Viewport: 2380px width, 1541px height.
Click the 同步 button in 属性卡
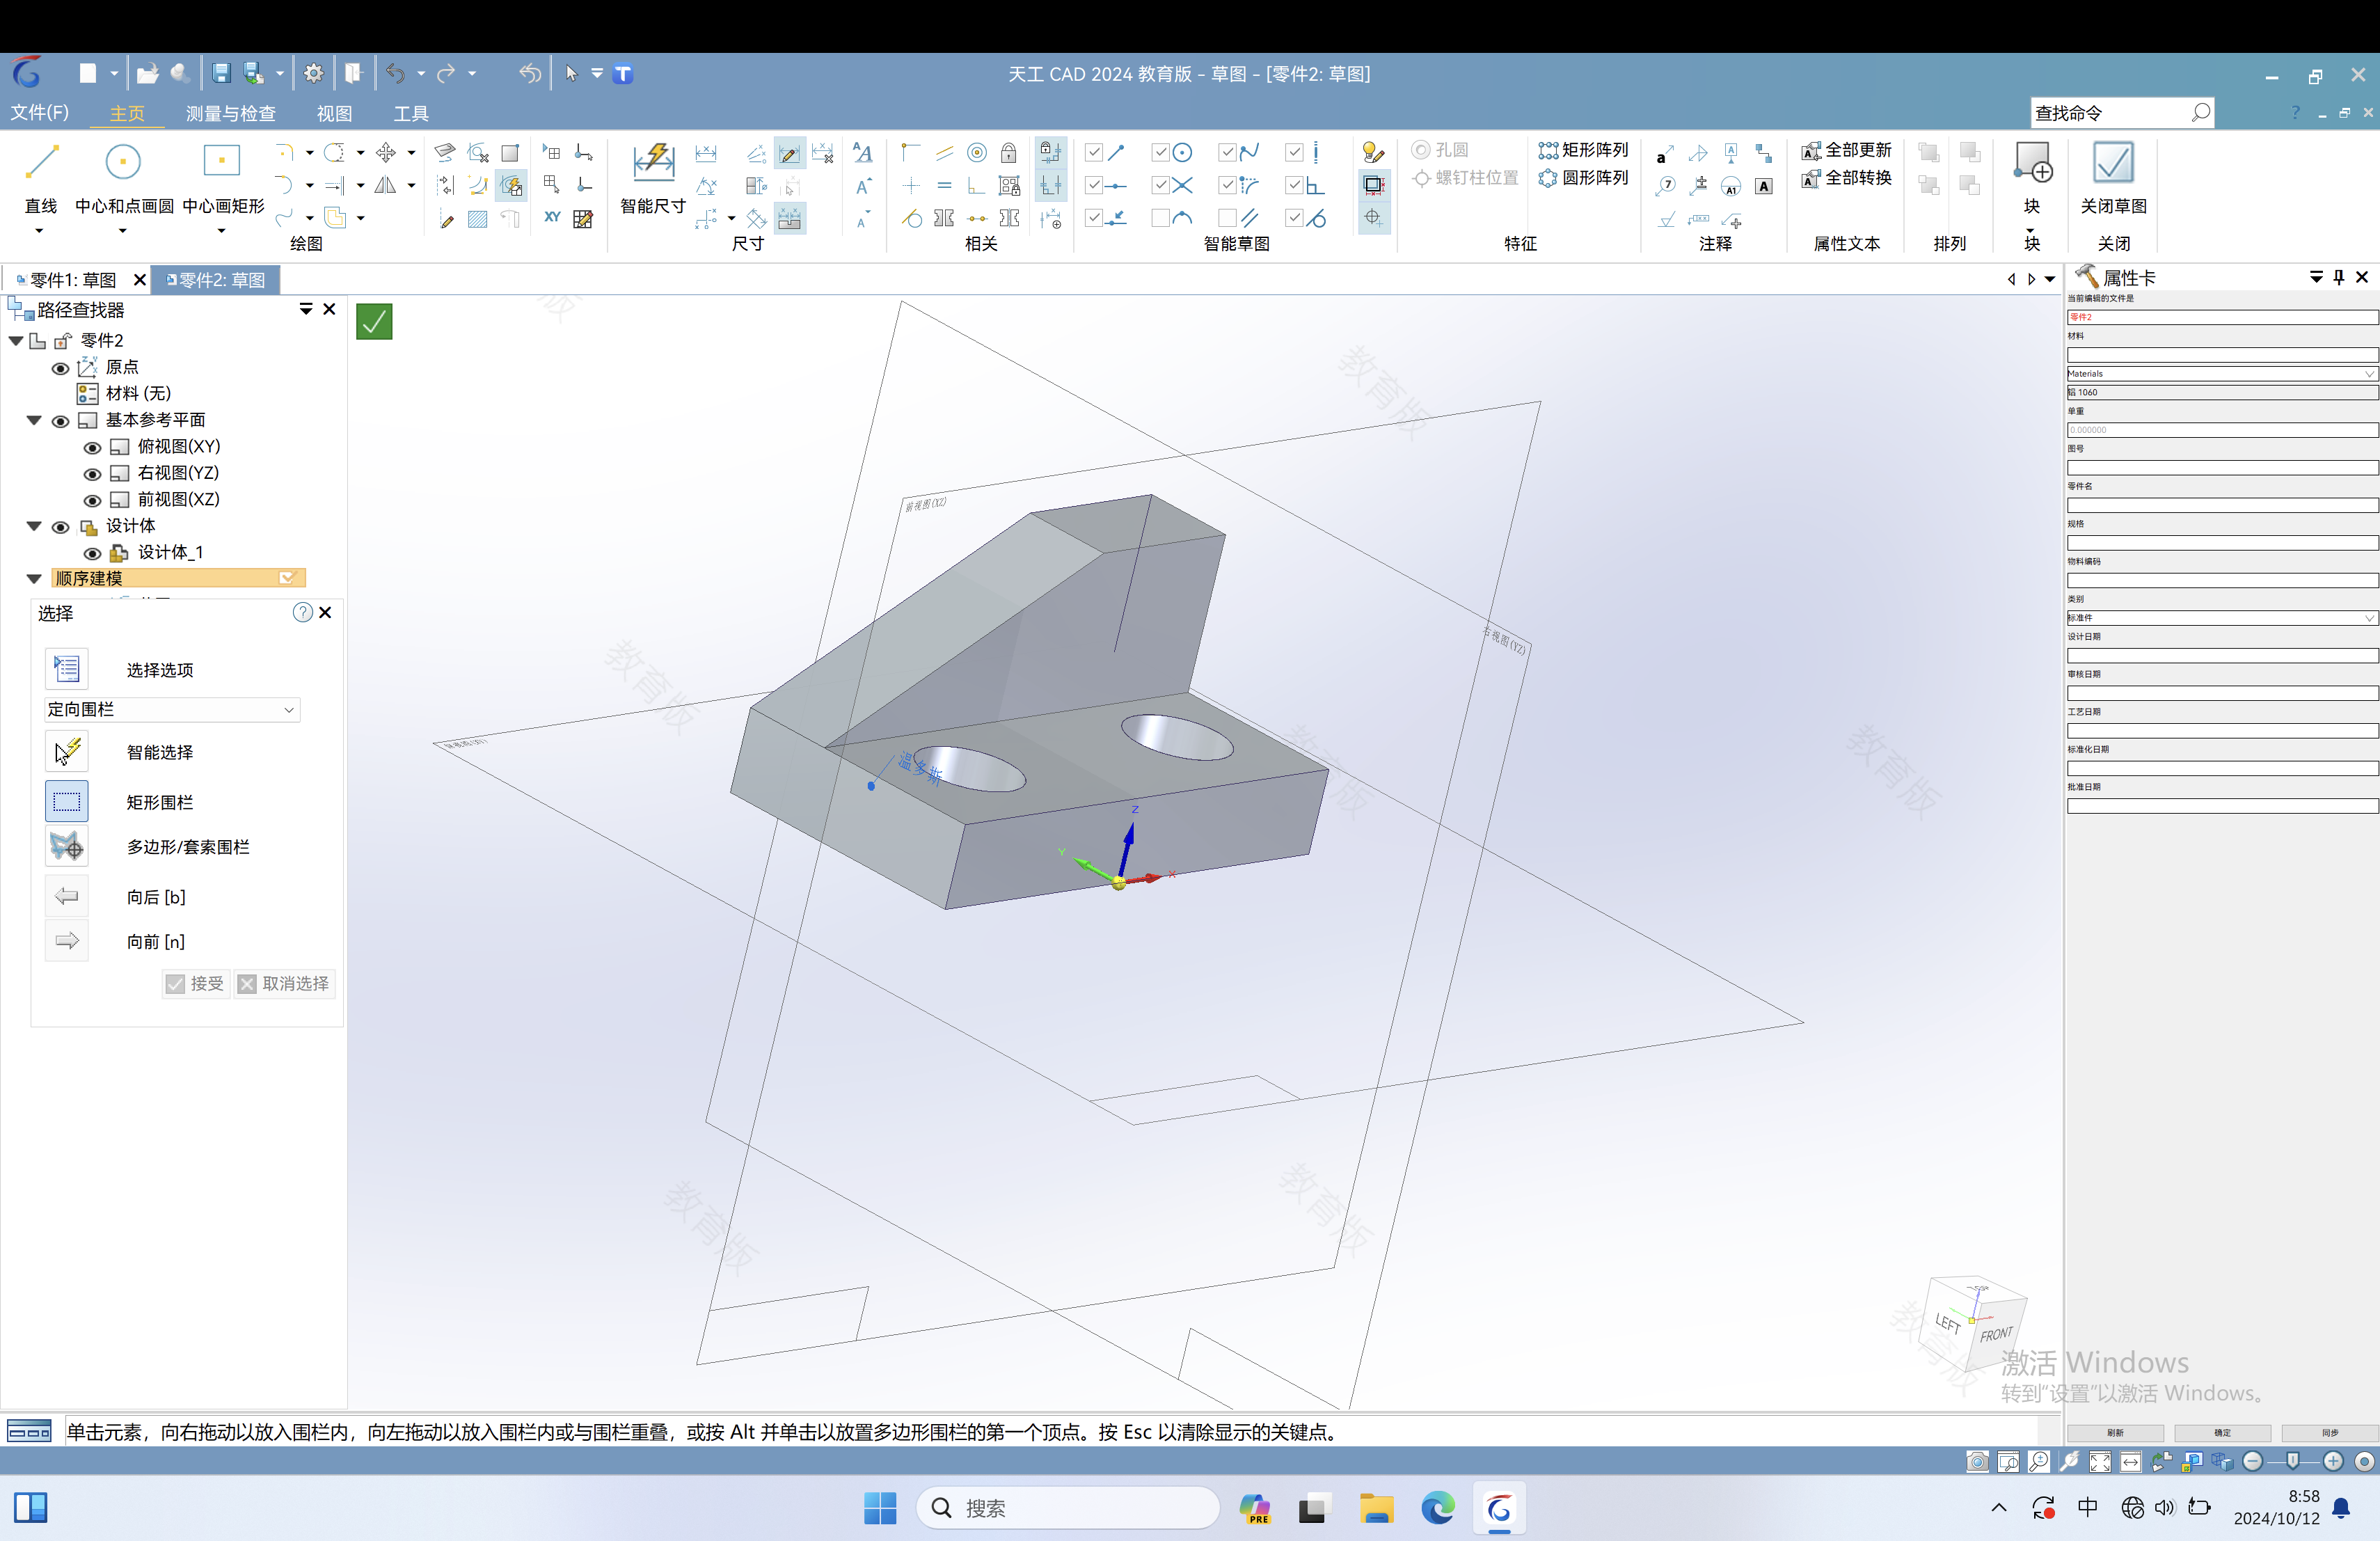point(2330,1433)
